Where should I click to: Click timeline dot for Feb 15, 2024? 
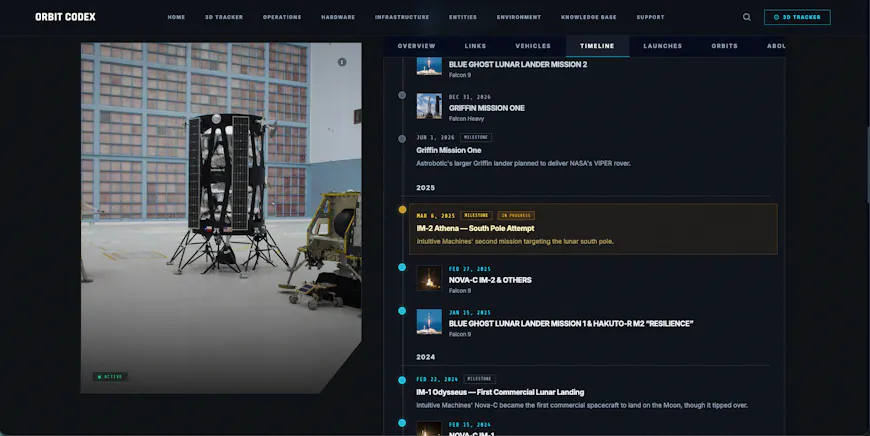(x=402, y=423)
